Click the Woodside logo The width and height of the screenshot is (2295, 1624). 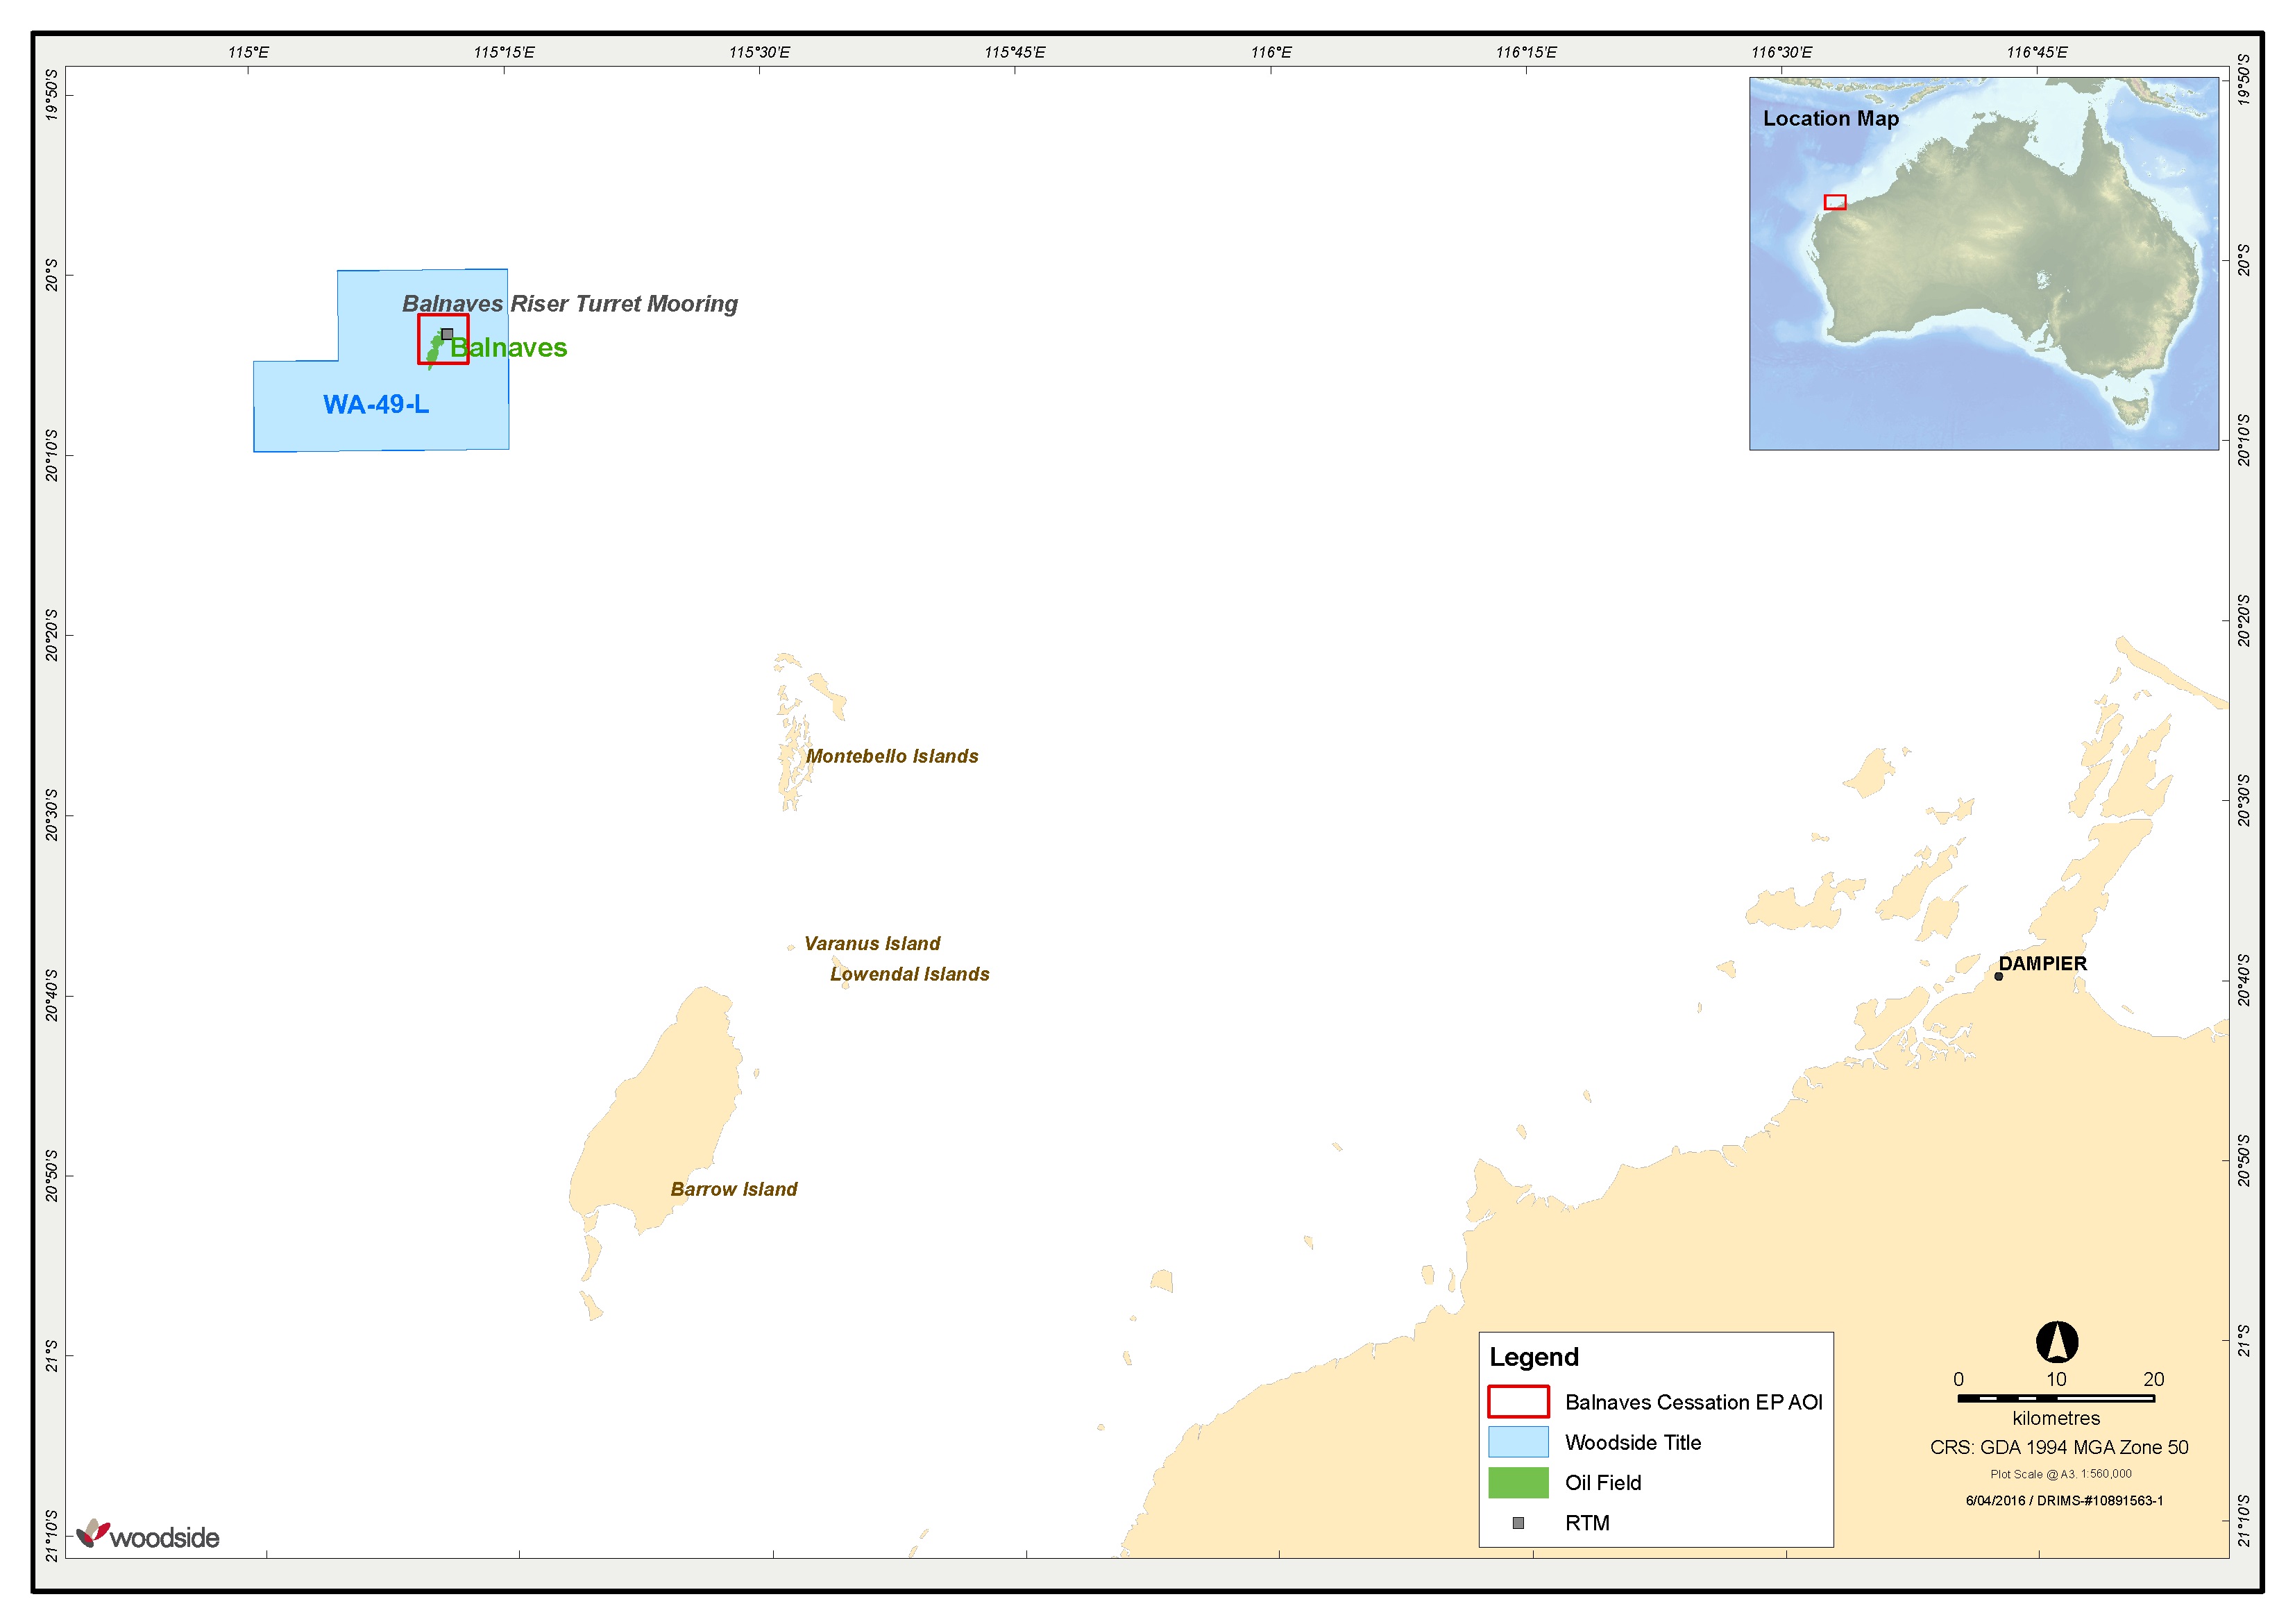pyautogui.click(x=148, y=1535)
